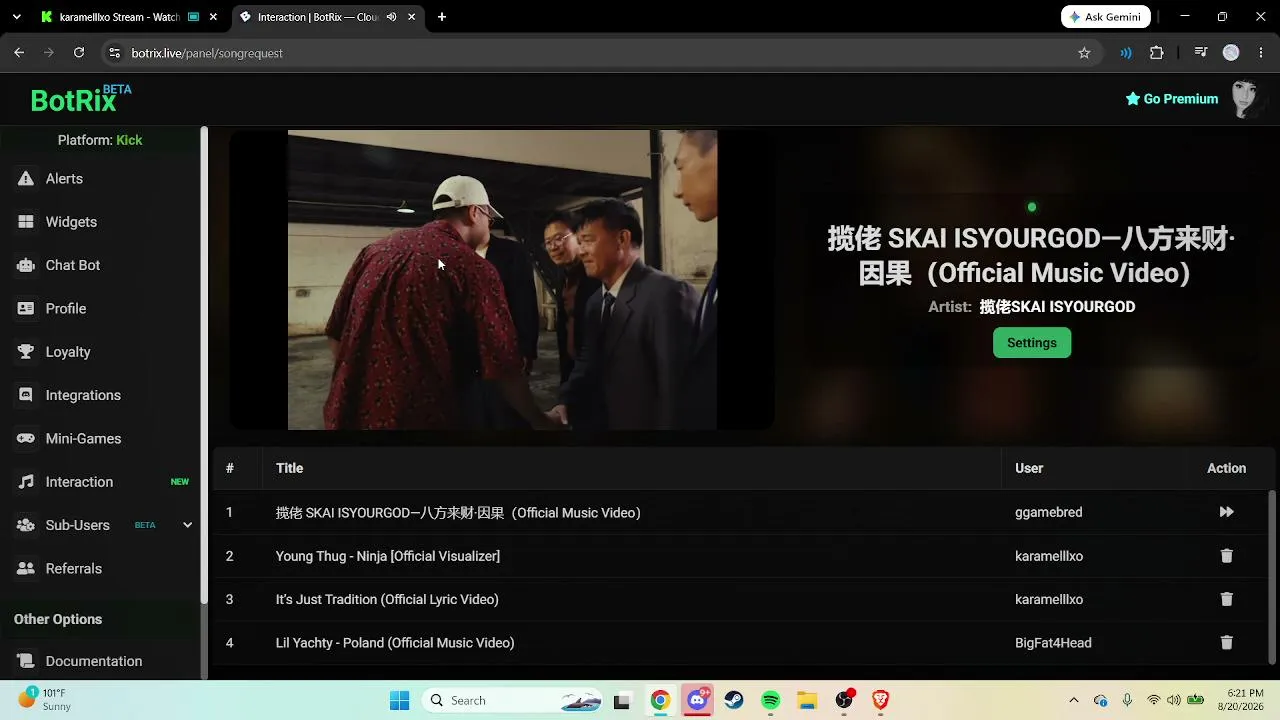Open volume control in system tray
Image resolution: width=1280 pixels, height=720 pixels.
tap(1174, 700)
